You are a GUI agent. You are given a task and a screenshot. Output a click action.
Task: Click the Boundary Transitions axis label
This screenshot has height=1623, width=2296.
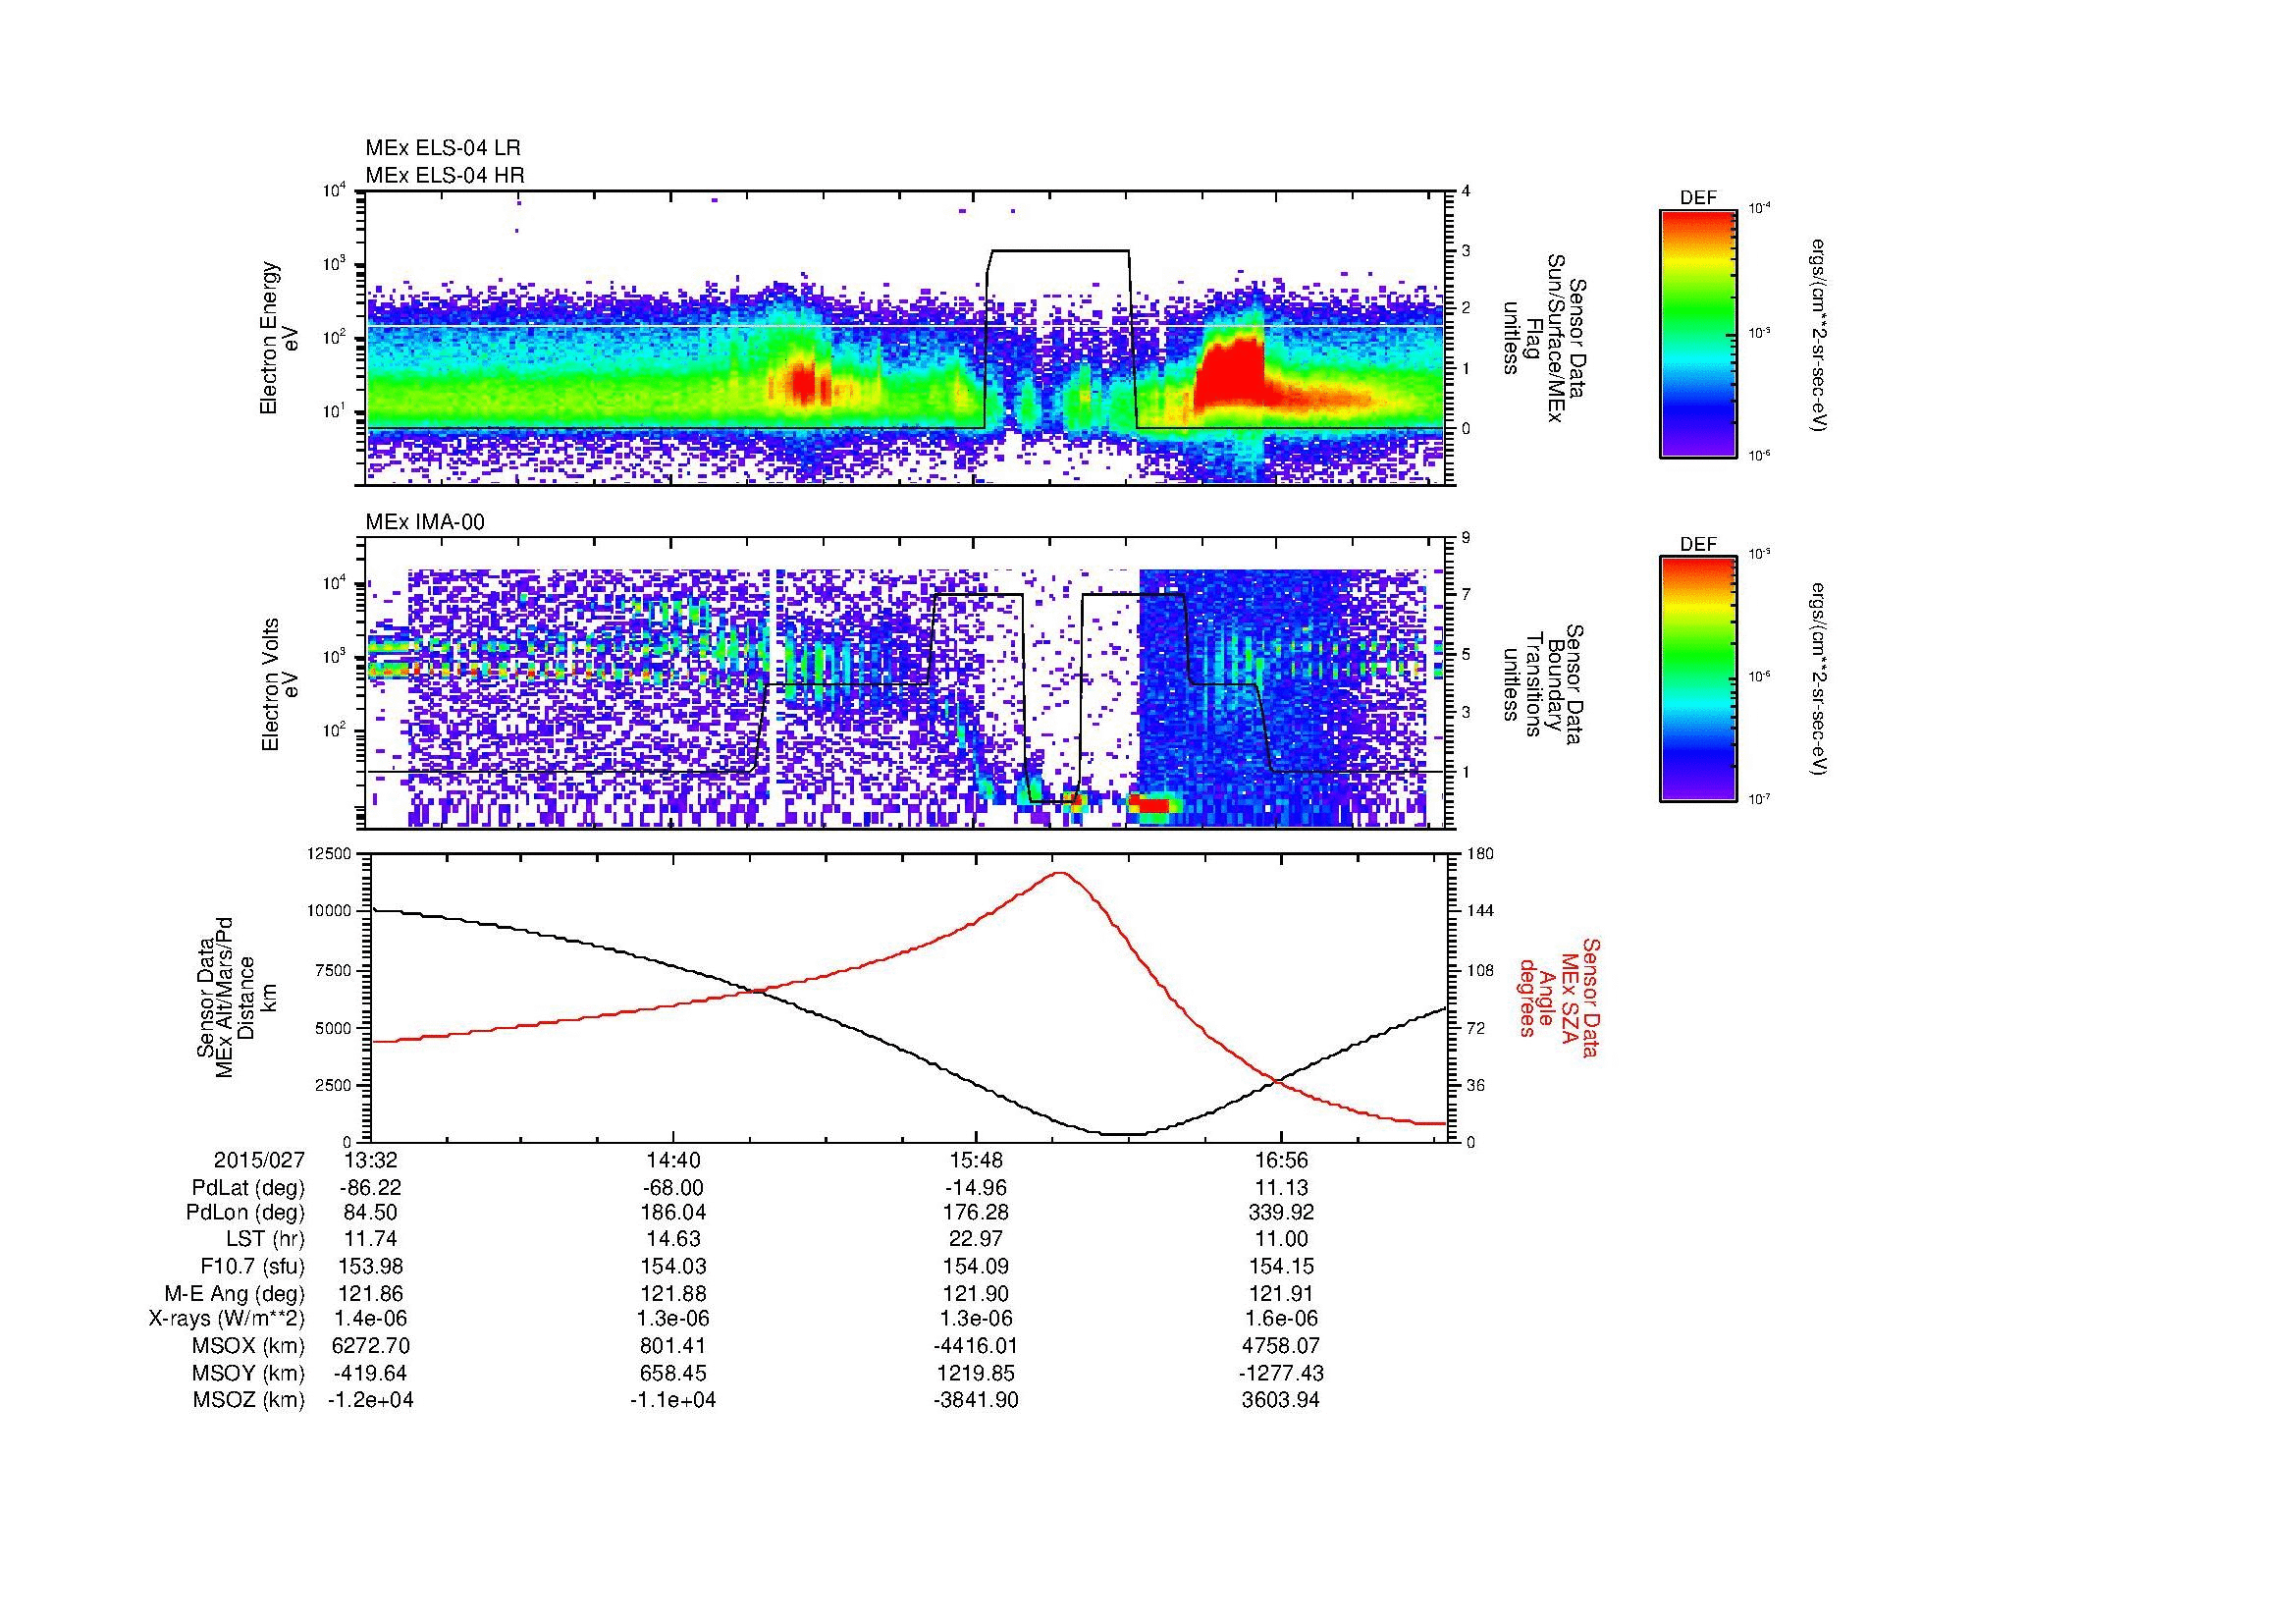(1546, 685)
